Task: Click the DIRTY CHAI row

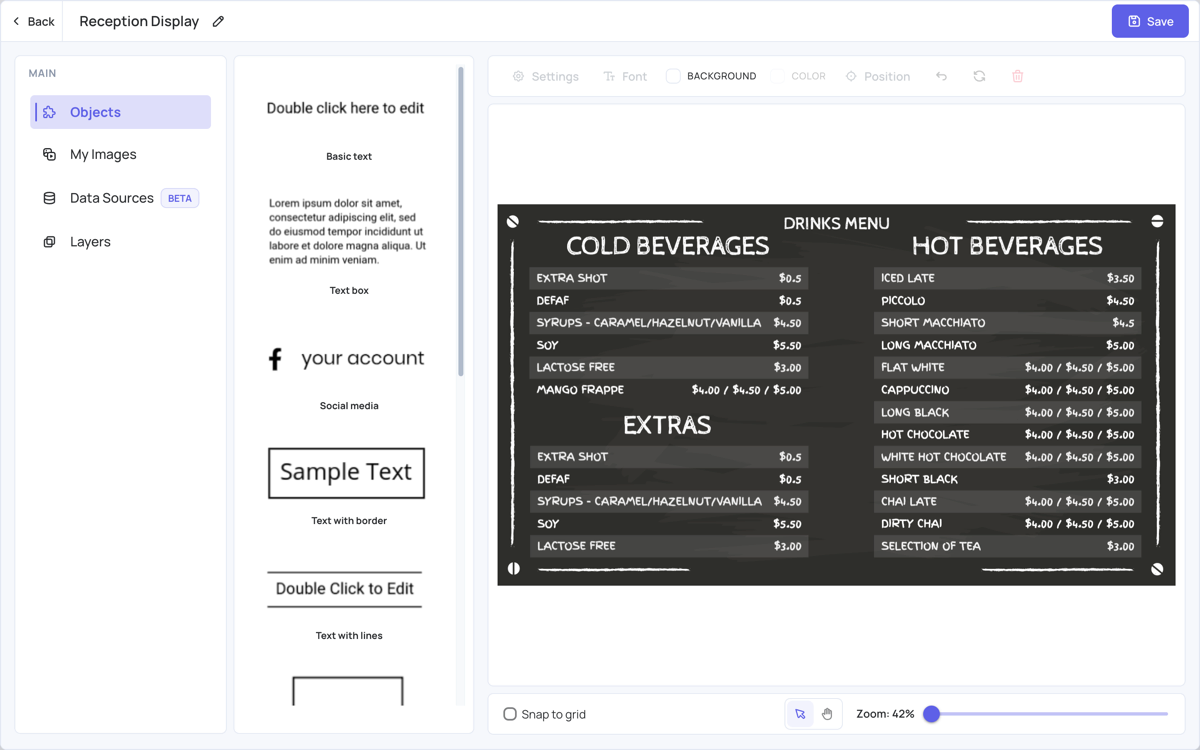Action: [x=1007, y=524]
